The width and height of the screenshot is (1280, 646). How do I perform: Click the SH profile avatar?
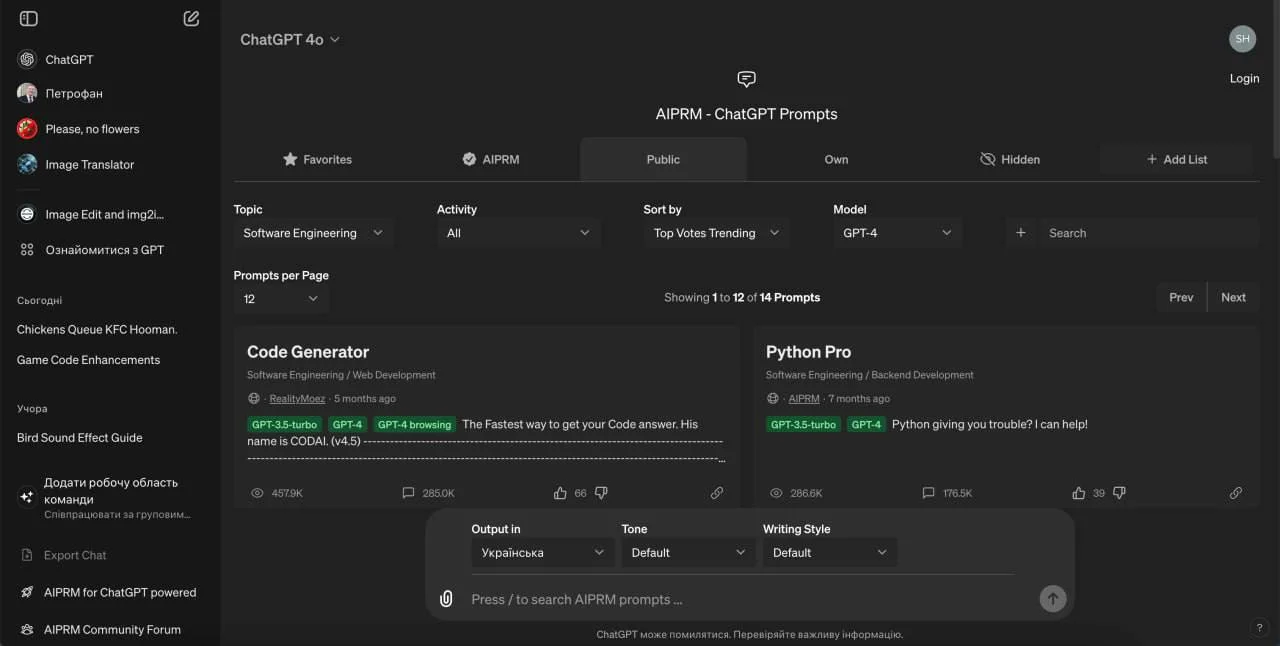[x=1242, y=39]
